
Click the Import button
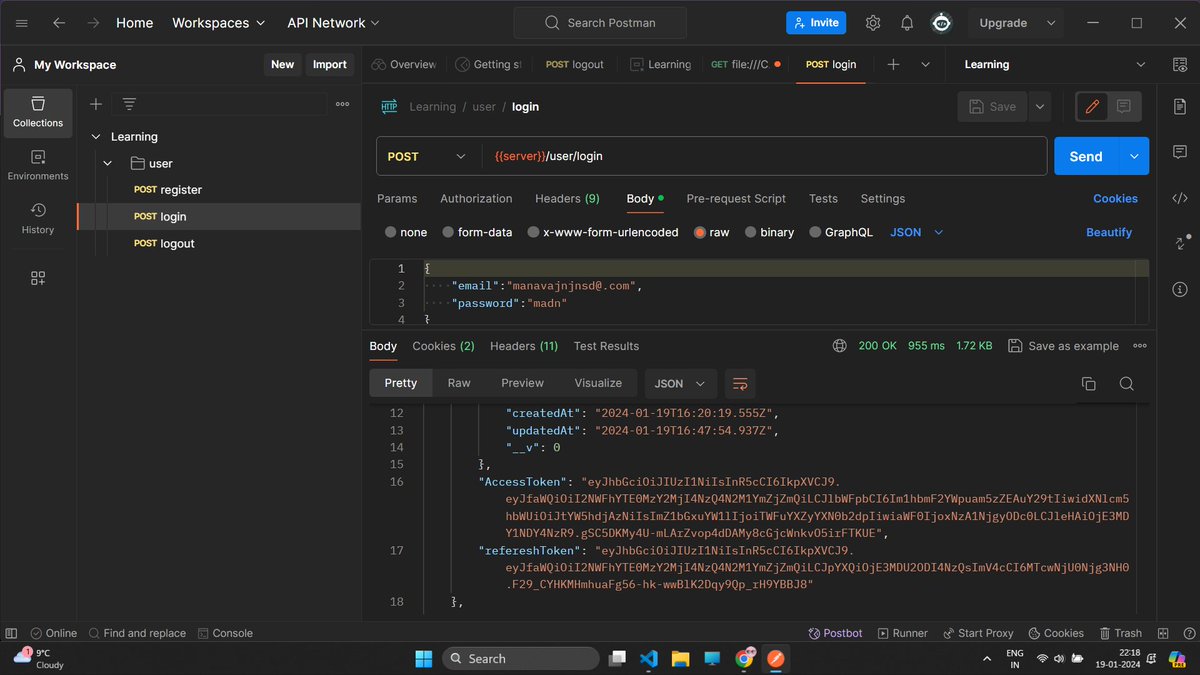click(329, 64)
